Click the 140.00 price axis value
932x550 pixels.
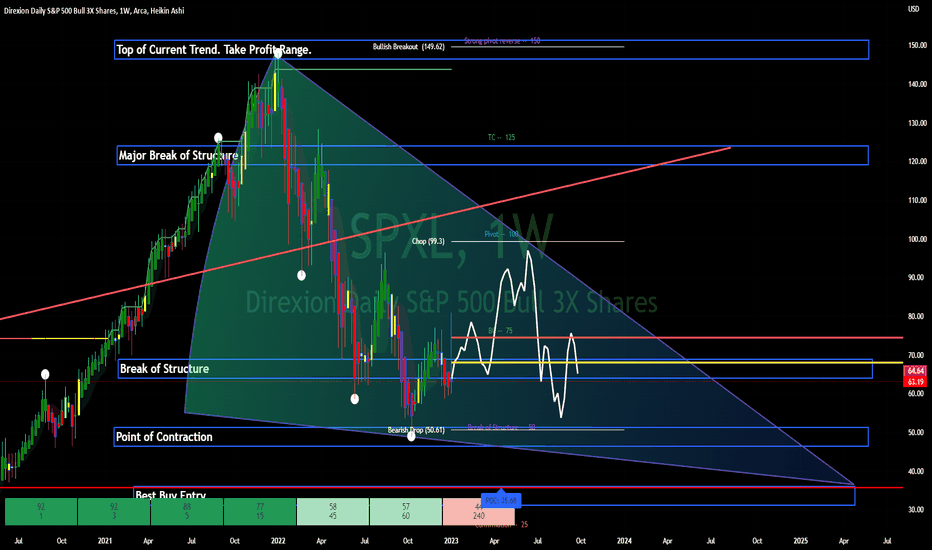pos(917,84)
